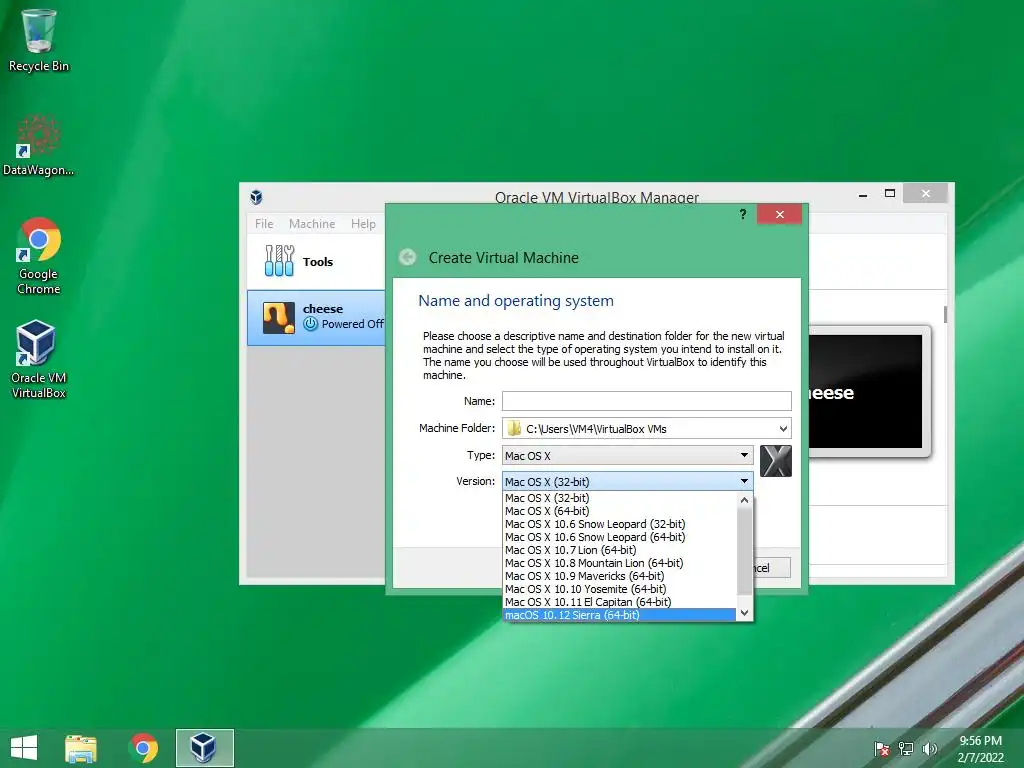Choose Mac OS X 10.8 Mountain Lion (64-bit)
The image size is (1024, 768).
pyautogui.click(x=620, y=563)
